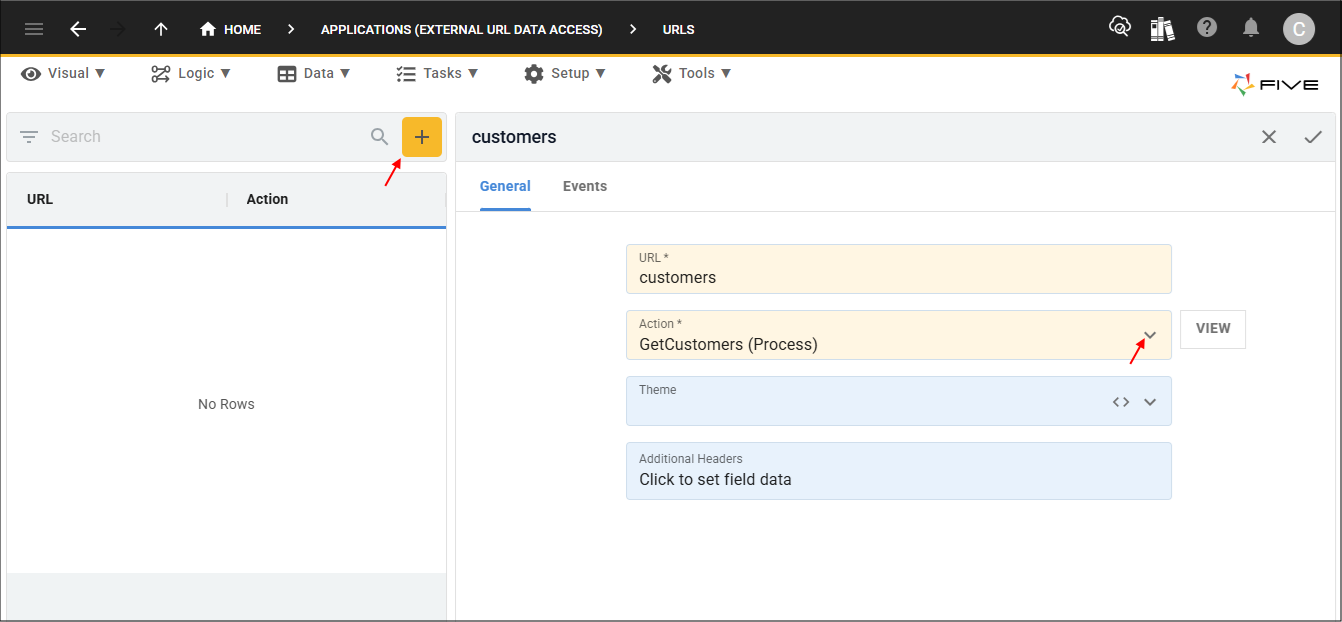Click the search magnifier icon
The width and height of the screenshot is (1342, 622).
point(380,137)
